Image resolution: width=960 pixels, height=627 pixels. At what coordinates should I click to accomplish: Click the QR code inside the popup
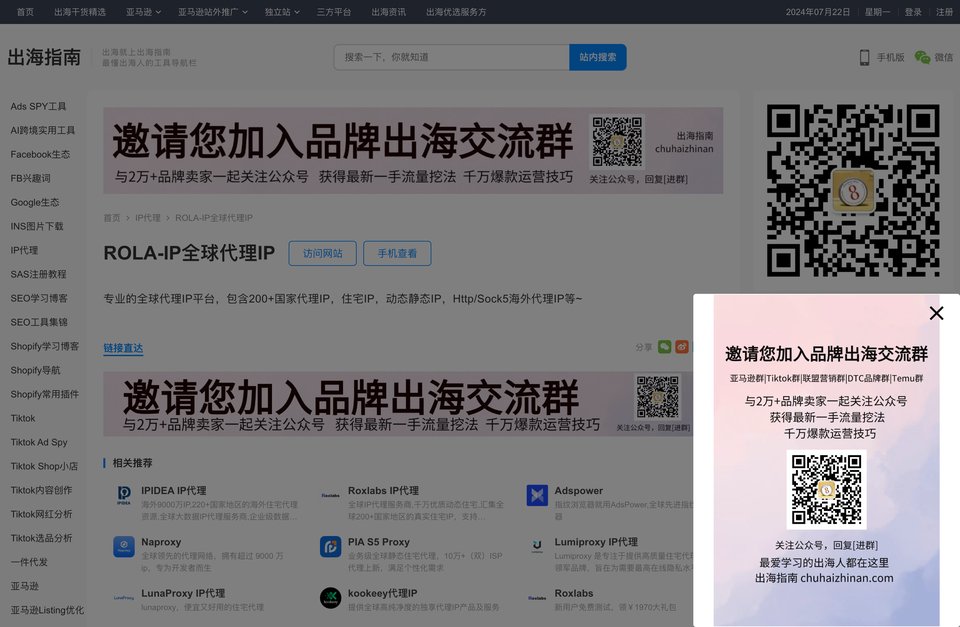tap(827, 489)
